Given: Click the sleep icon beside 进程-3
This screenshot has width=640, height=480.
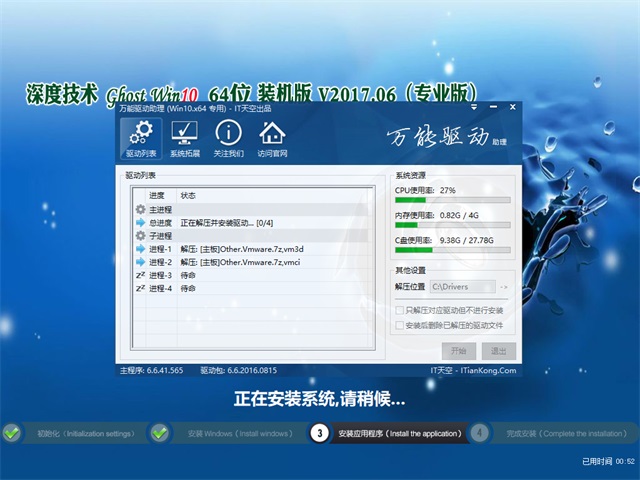Looking at the screenshot, I should coord(140,275).
